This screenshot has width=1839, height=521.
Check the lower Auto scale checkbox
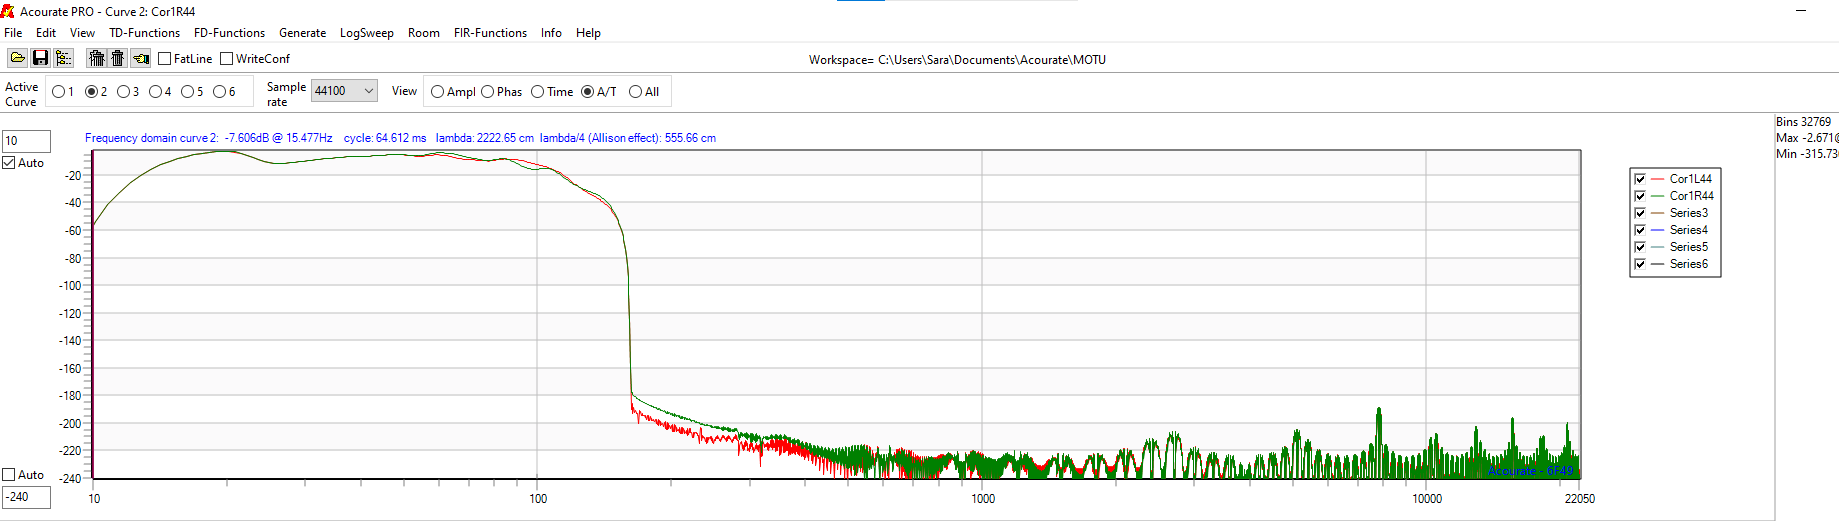(x=9, y=475)
